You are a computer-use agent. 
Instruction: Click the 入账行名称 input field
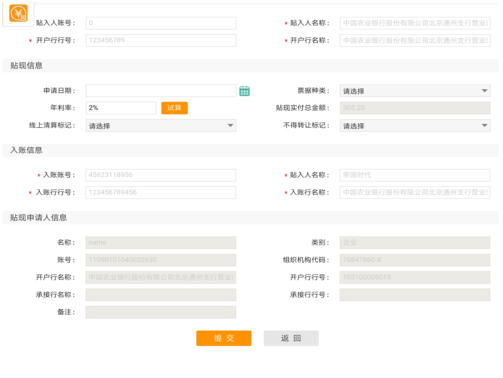click(x=415, y=192)
